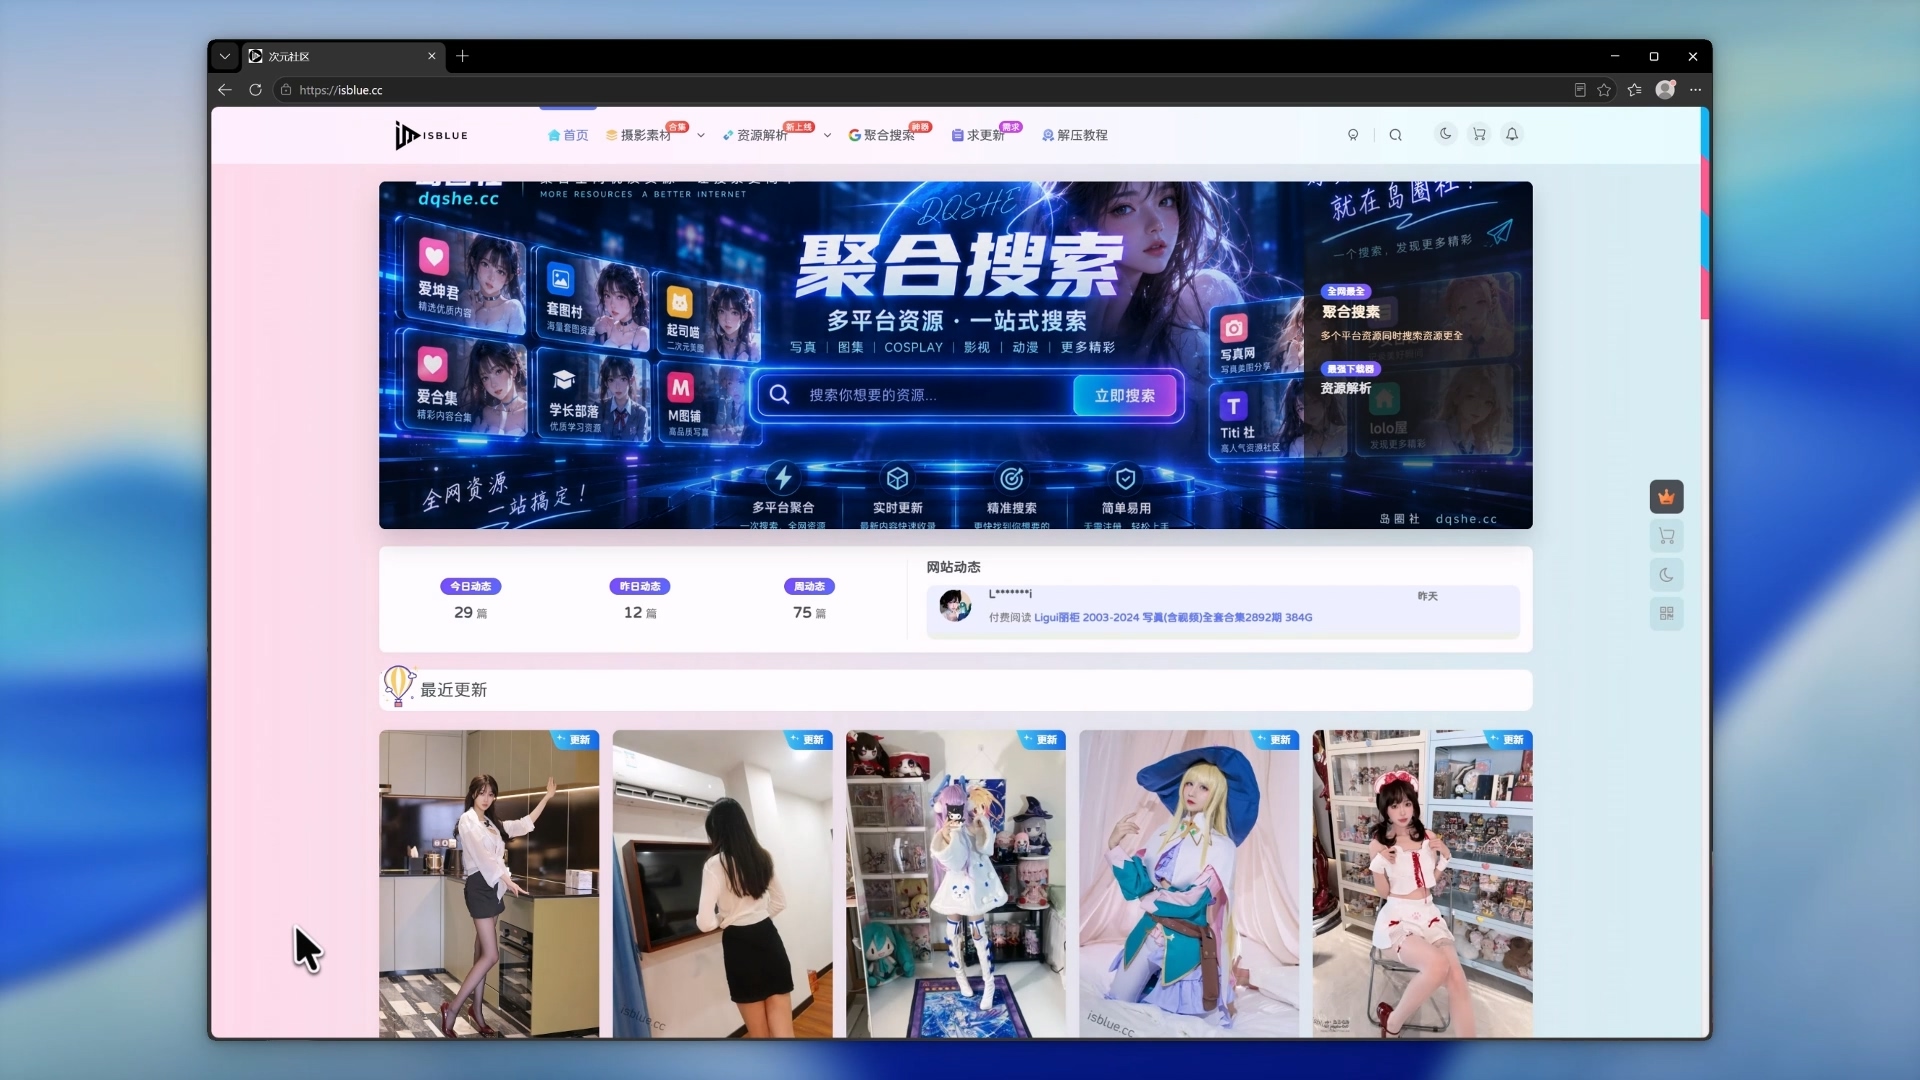Open the kitchen photo post thumbnail

489,884
